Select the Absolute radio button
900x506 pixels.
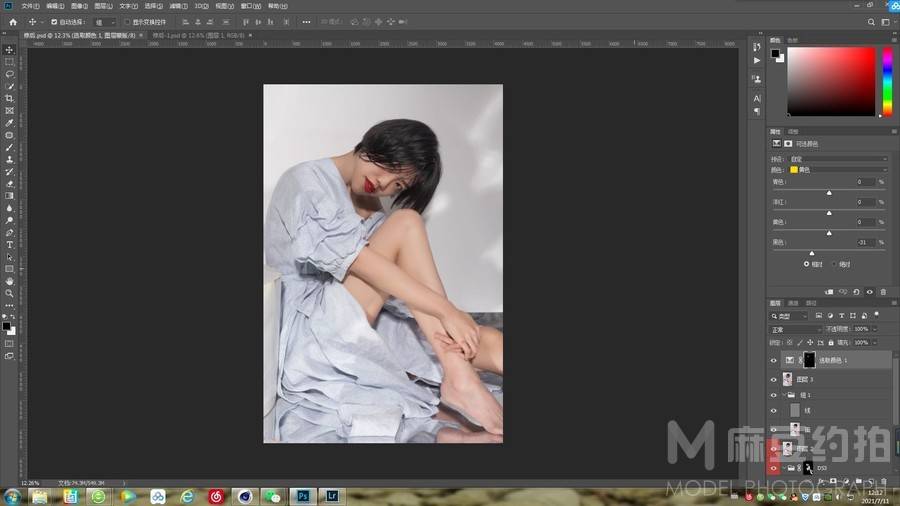click(834, 264)
